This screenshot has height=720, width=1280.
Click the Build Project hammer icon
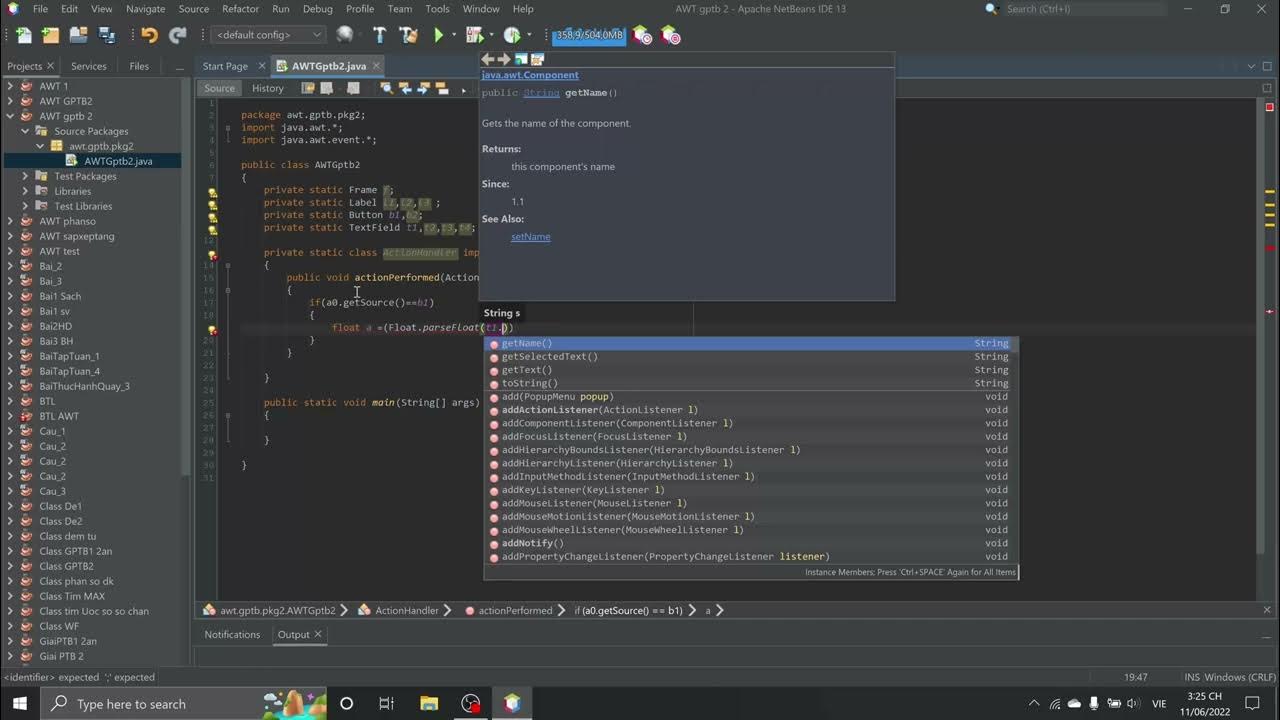(x=380, y=35)
